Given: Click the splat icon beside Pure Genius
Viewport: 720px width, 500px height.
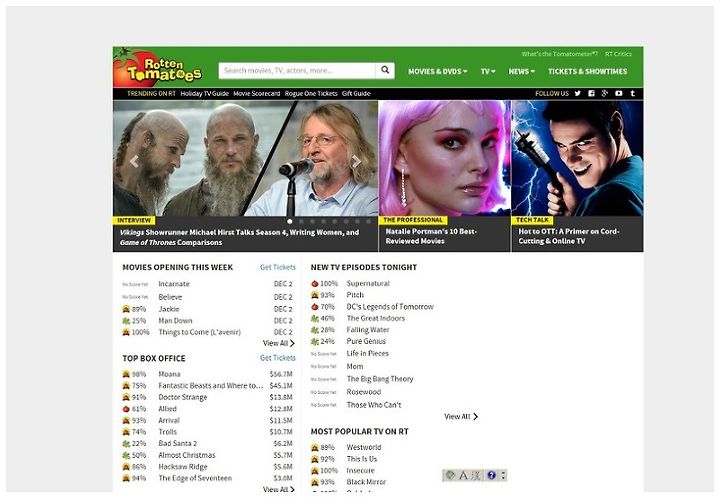Looking at the screenshot, I should click(x=315, y=342).
